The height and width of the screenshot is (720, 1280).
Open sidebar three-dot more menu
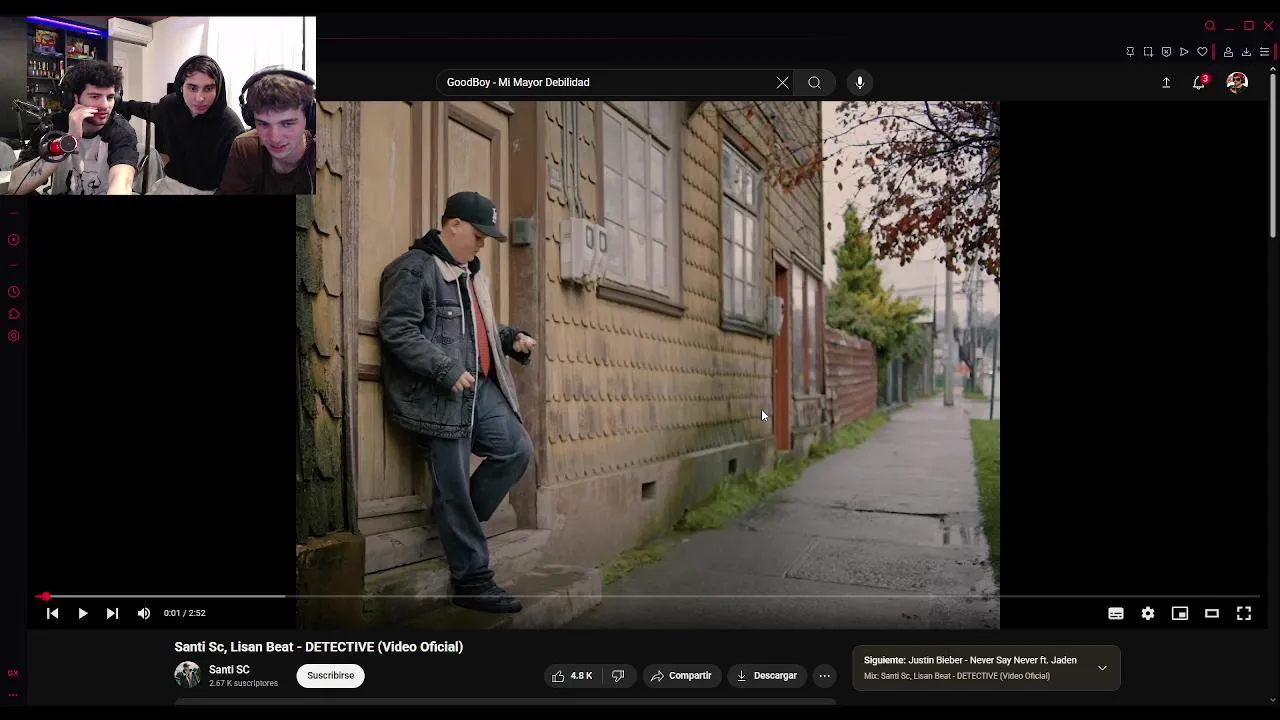13,695
